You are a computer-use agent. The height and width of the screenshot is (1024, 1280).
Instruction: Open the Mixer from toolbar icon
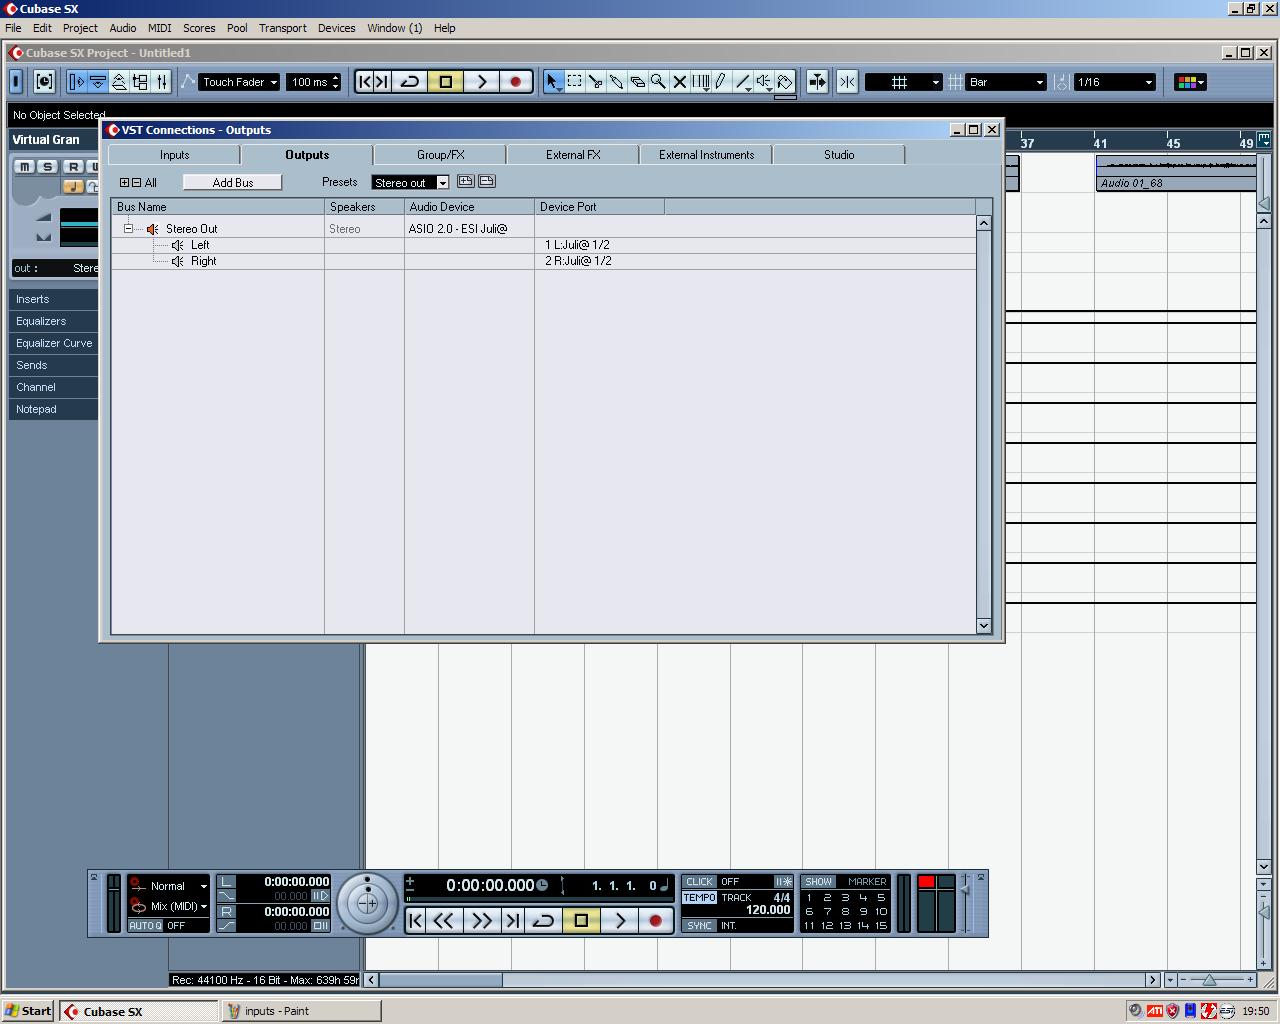(x=162, y=82)
